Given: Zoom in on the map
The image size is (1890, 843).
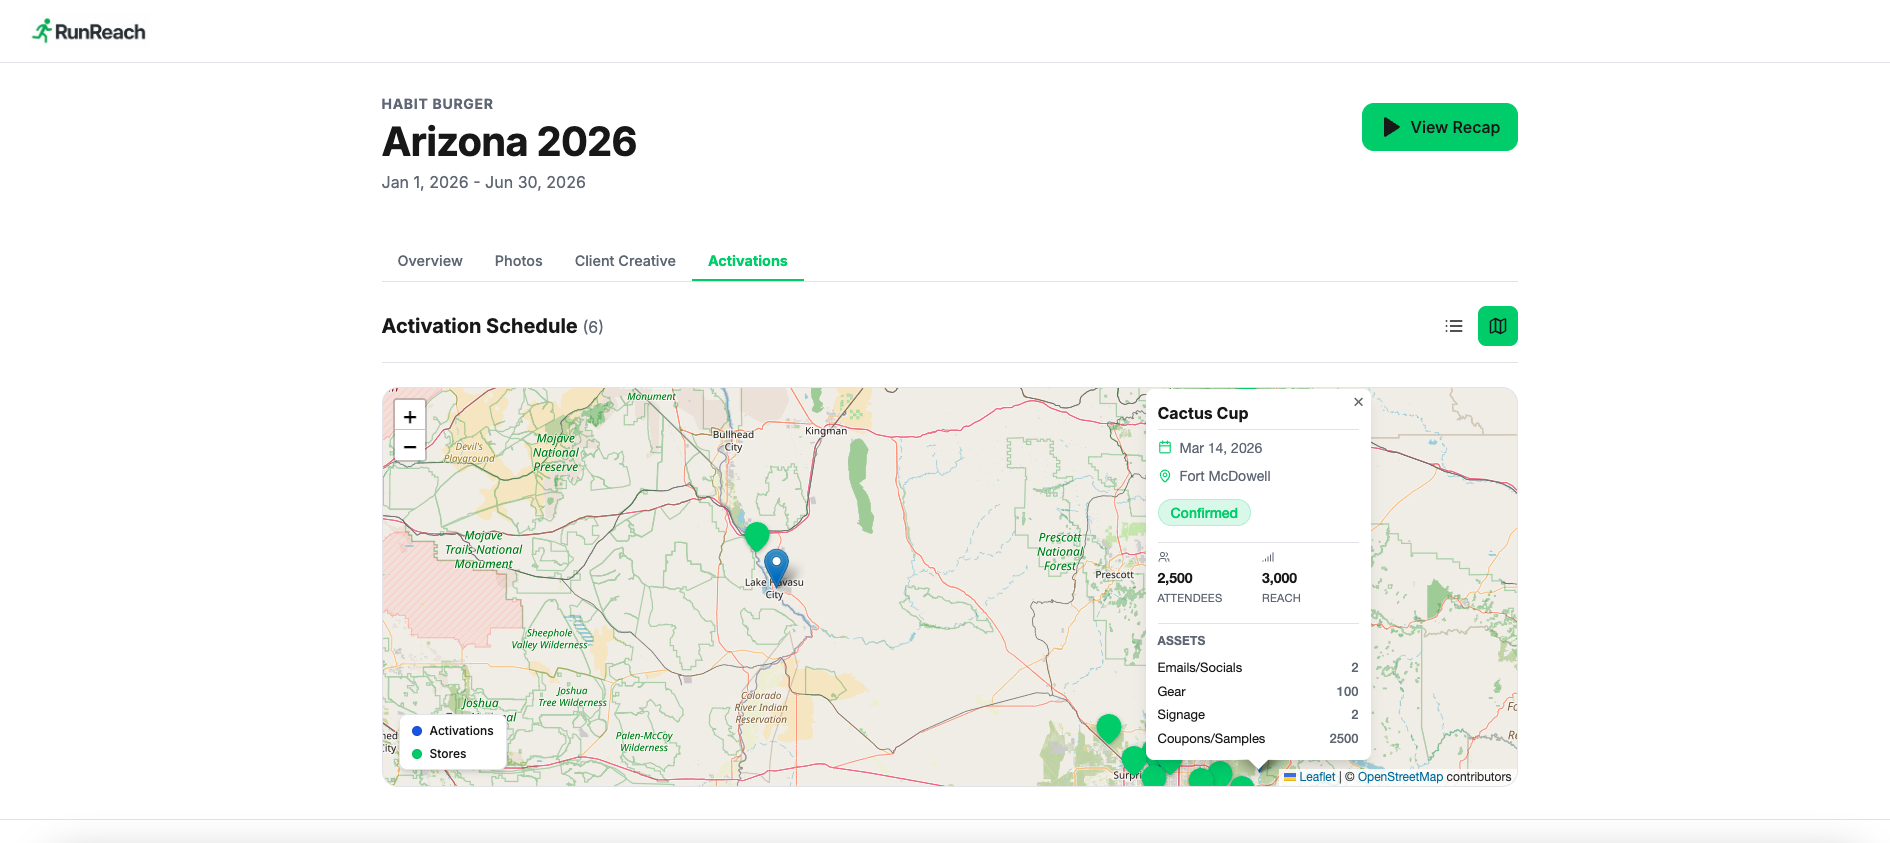Looking at the screenshot, I should pos(410,417).
